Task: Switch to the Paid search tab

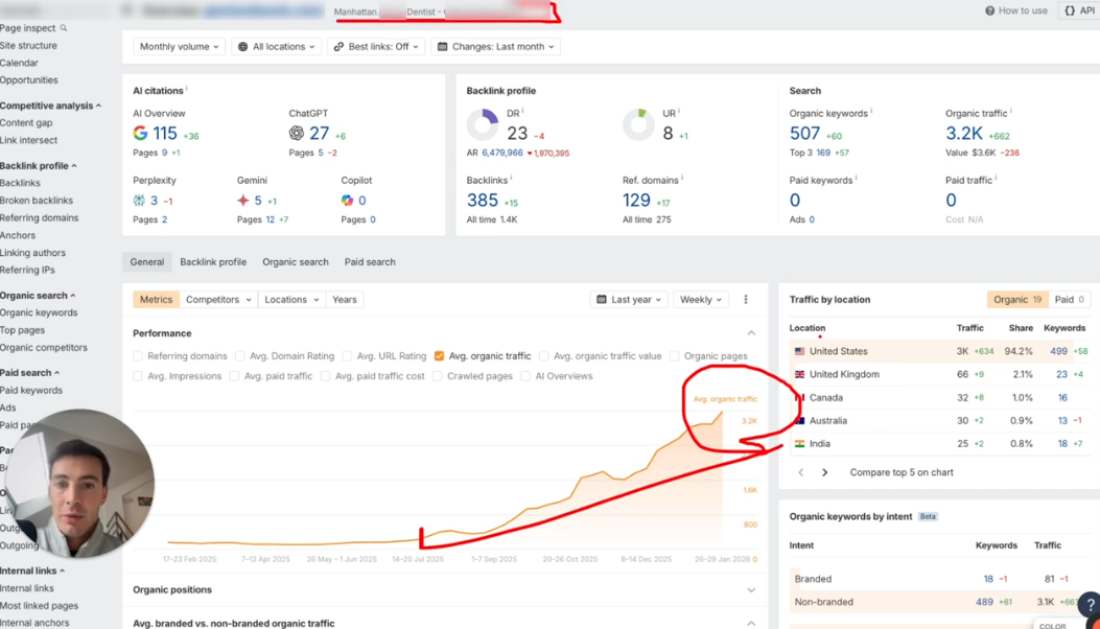Action: click(370, 262)
